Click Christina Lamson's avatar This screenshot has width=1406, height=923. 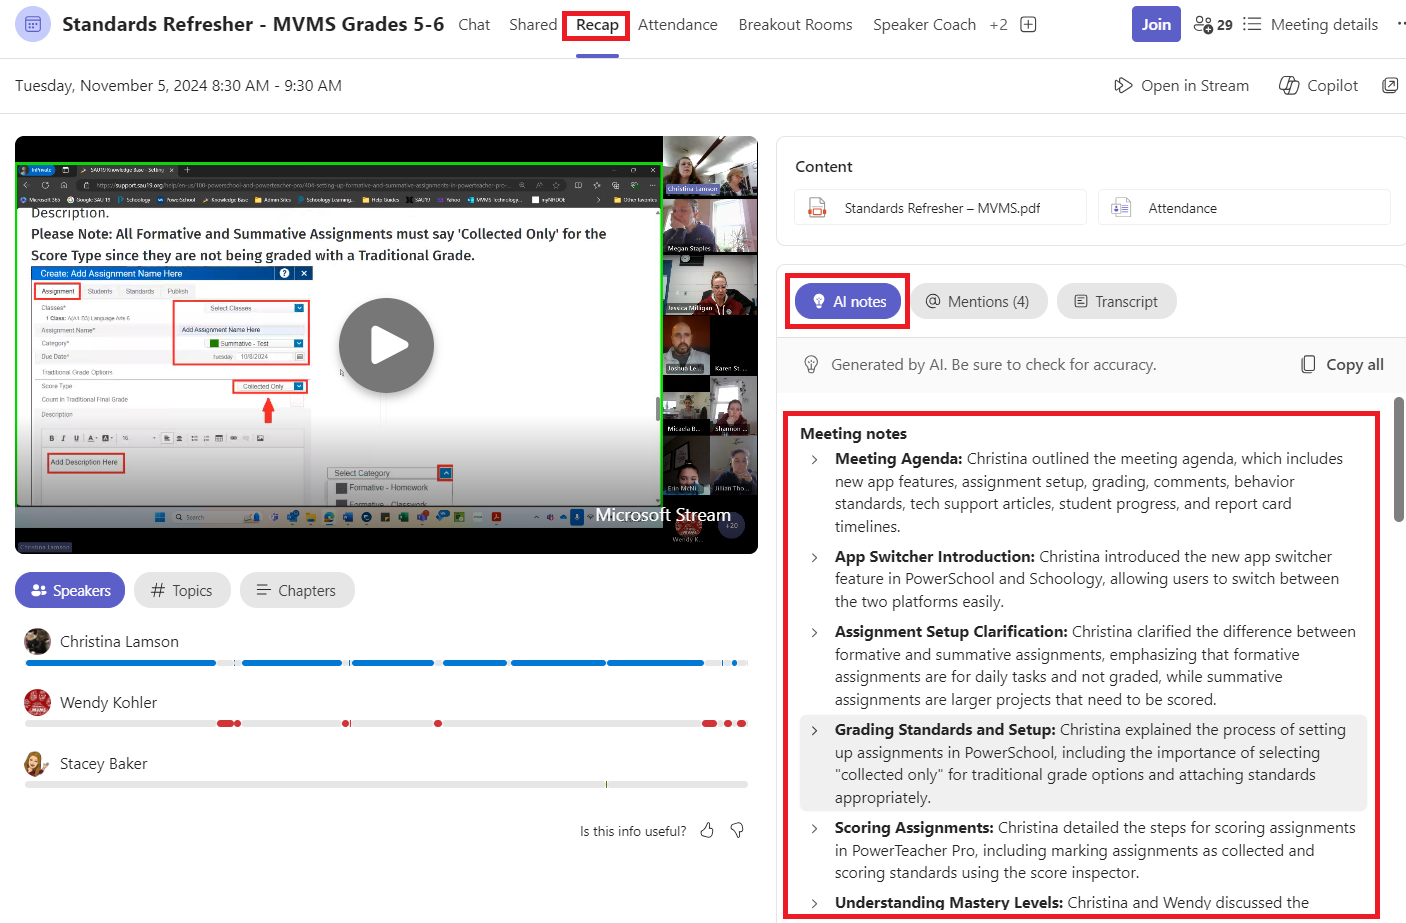[x=37, y=641]
